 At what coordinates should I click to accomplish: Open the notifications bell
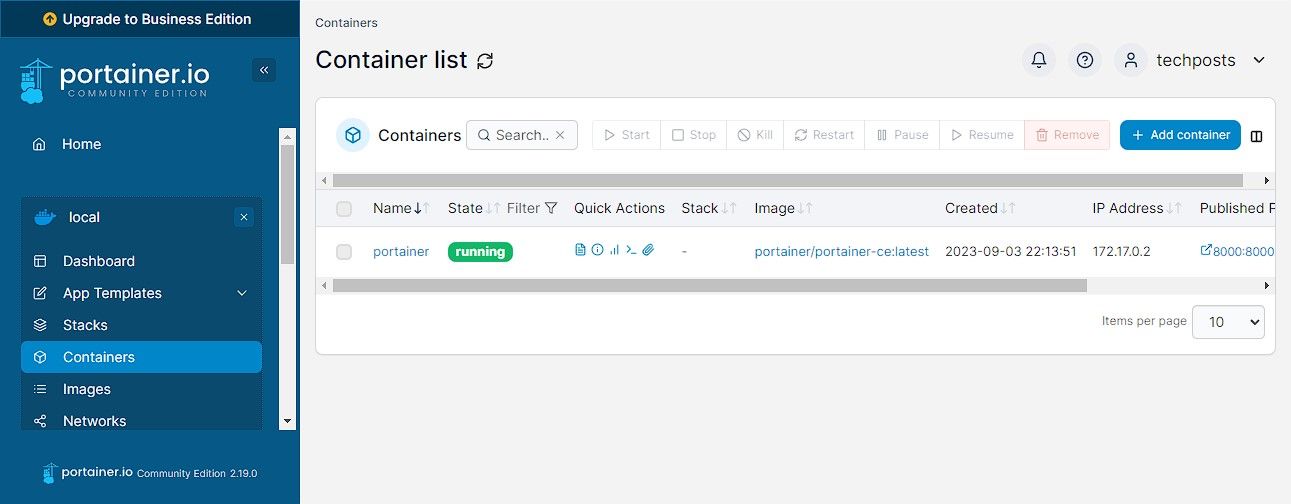1039,60
